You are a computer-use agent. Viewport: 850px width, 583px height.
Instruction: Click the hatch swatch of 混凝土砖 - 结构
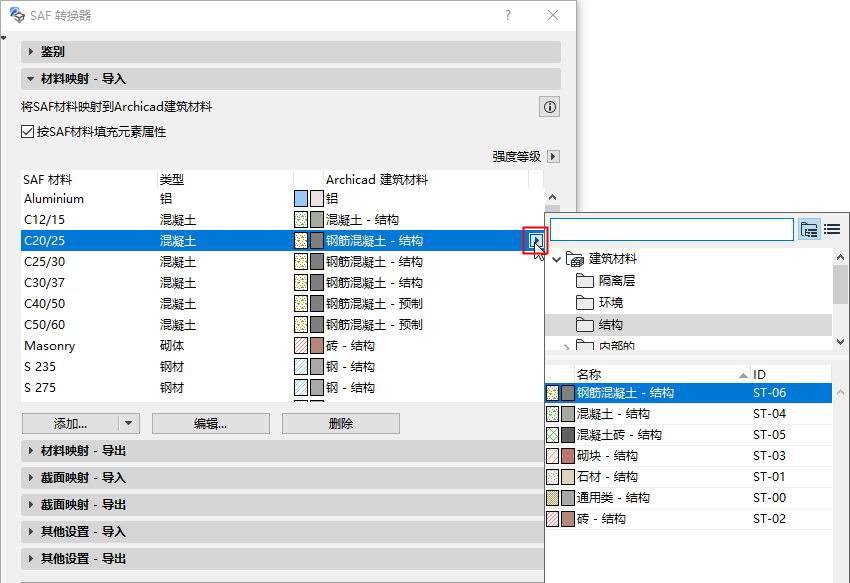point(552,435)
